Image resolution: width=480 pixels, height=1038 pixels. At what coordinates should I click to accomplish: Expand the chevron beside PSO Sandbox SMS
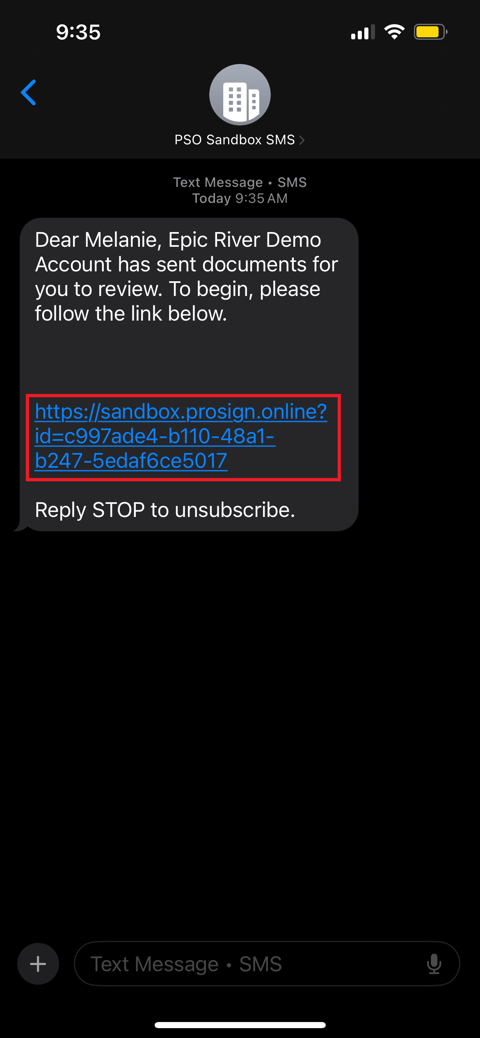click(303, 140)
